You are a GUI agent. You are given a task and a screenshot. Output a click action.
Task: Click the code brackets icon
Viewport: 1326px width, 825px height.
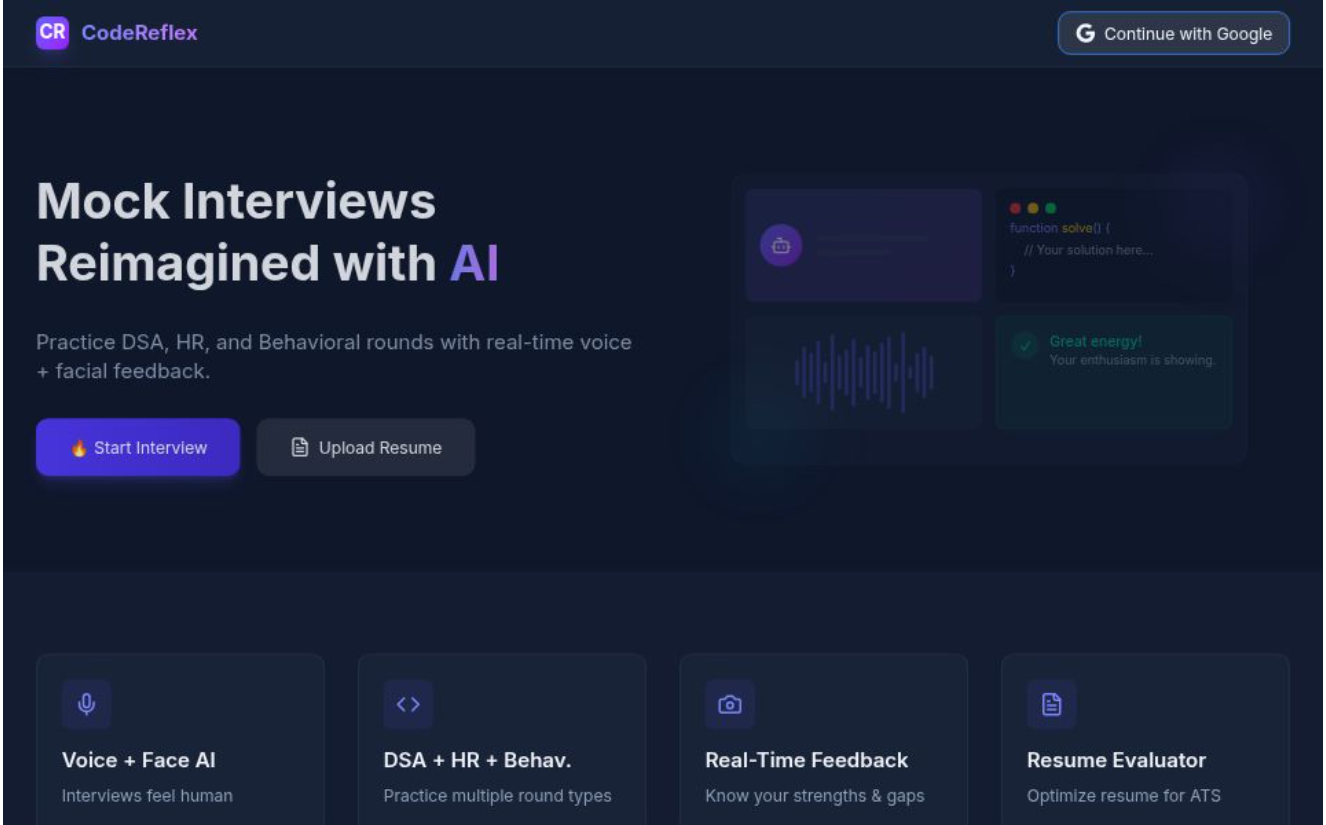pos(408,704)
